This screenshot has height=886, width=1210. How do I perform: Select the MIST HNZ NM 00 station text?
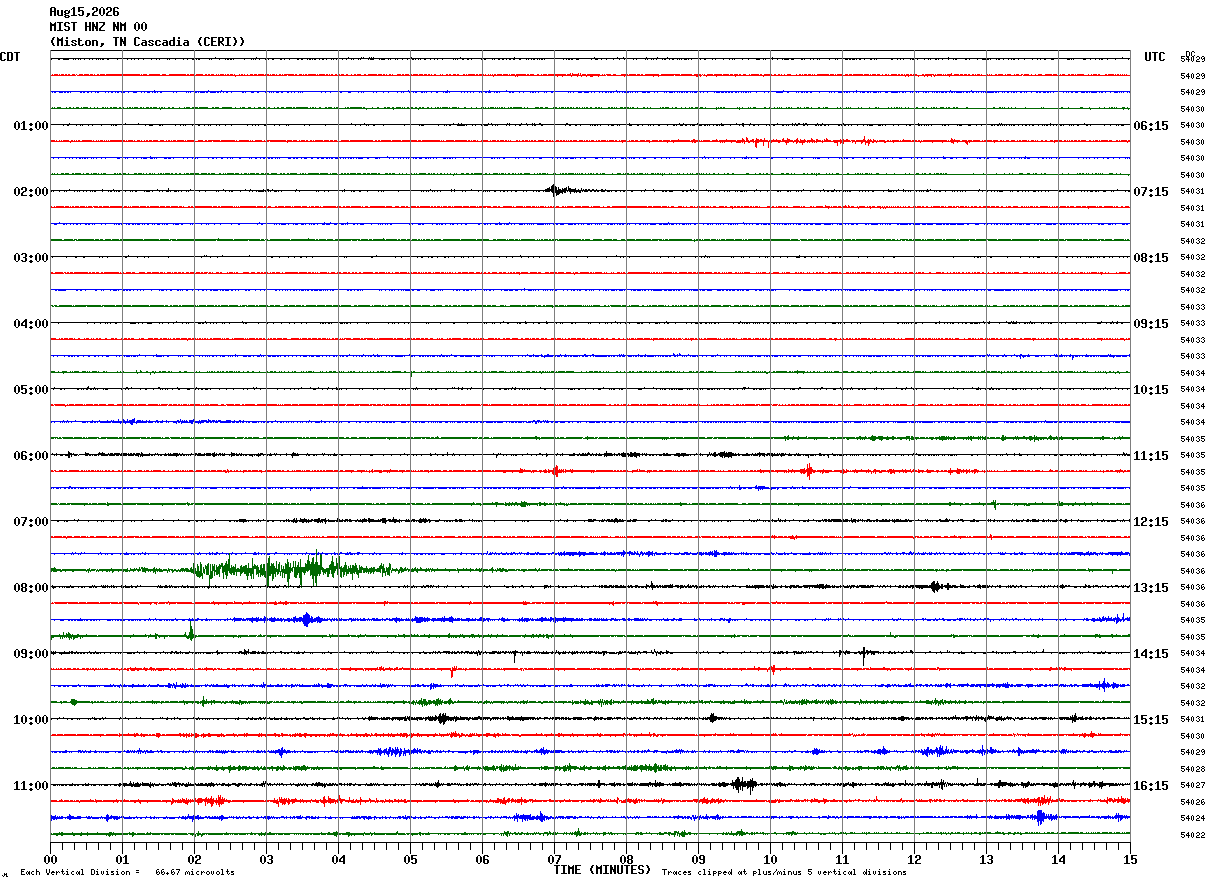click(x=98, y=27)
